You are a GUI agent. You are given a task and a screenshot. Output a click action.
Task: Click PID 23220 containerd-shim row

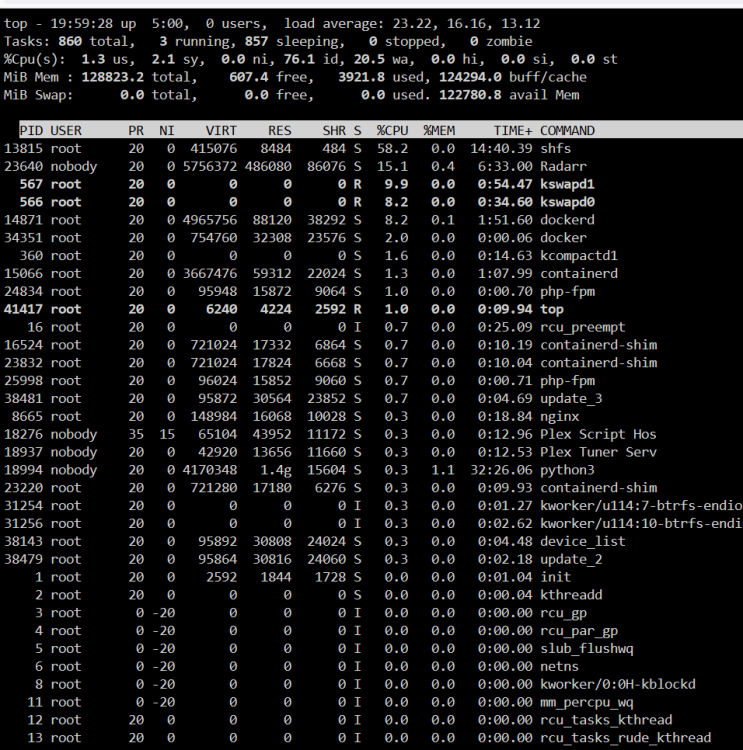pos(23,488)
